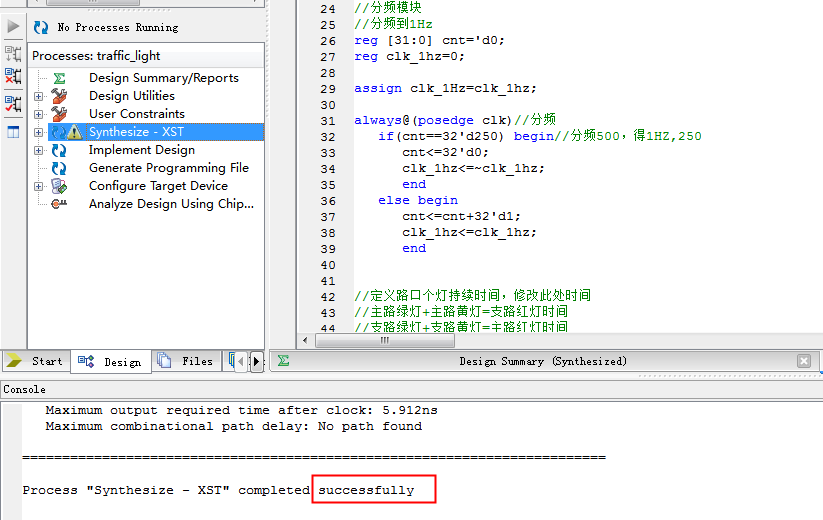This screenshot has width=823, height=520.
Task: Click code line "clk_1hz<=~clk_1hz;"
Action: [x=473, y=168]
